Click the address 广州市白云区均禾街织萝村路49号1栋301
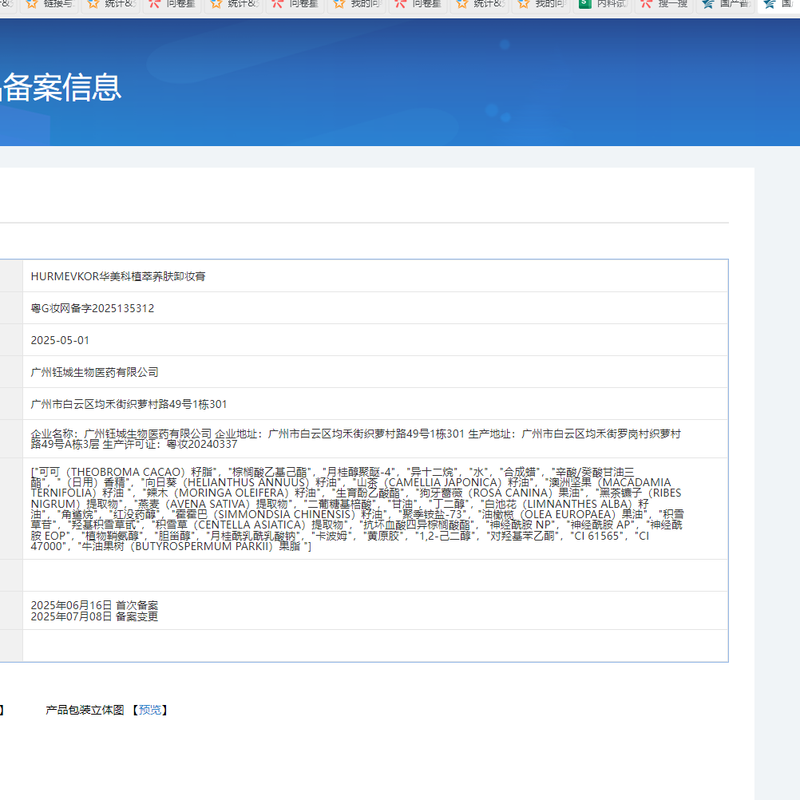Image resolution: width=800 pixels, height=800 pixels. click(x=129, y=404)
